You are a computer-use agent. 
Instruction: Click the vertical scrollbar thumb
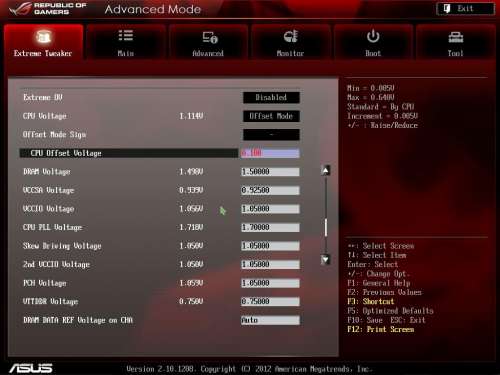(x=326, y=227)
